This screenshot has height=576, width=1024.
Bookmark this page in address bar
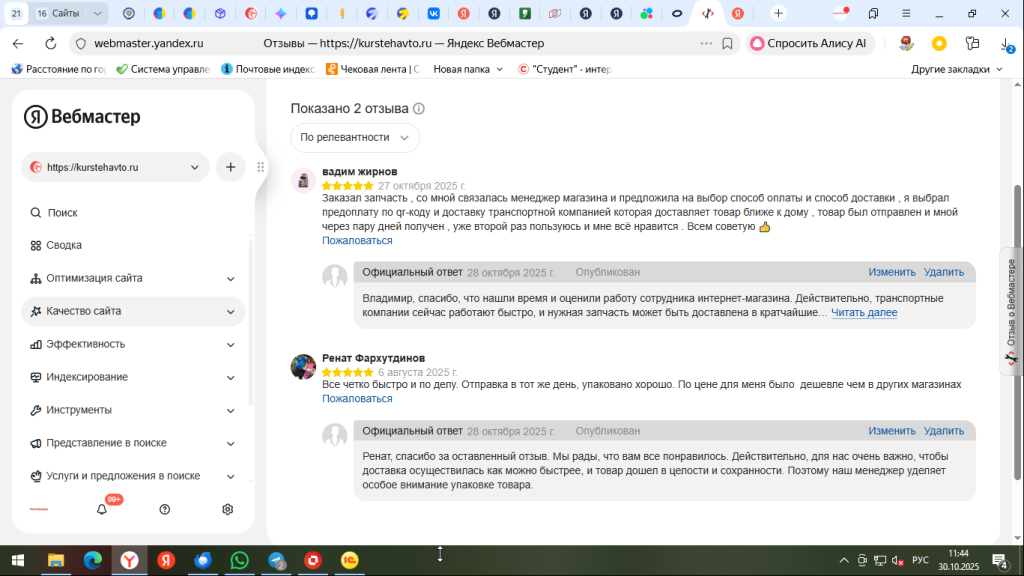point(727,44)
